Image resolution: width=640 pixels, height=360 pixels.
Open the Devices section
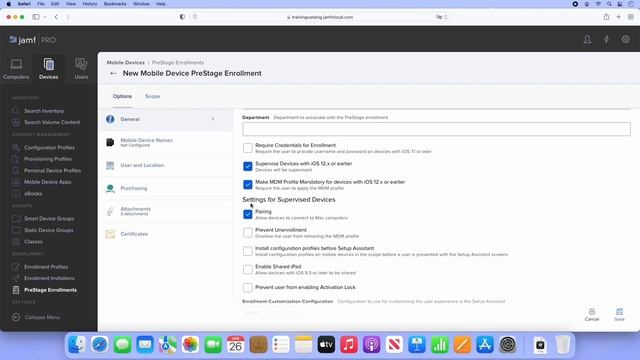pos(49,69)
